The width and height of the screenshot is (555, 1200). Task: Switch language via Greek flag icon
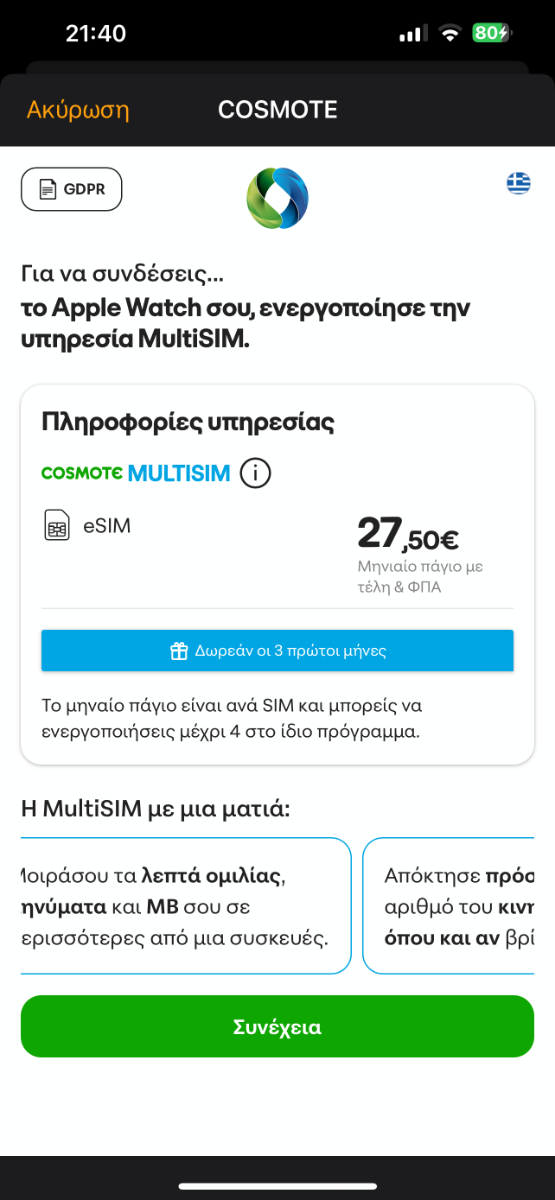518,183
